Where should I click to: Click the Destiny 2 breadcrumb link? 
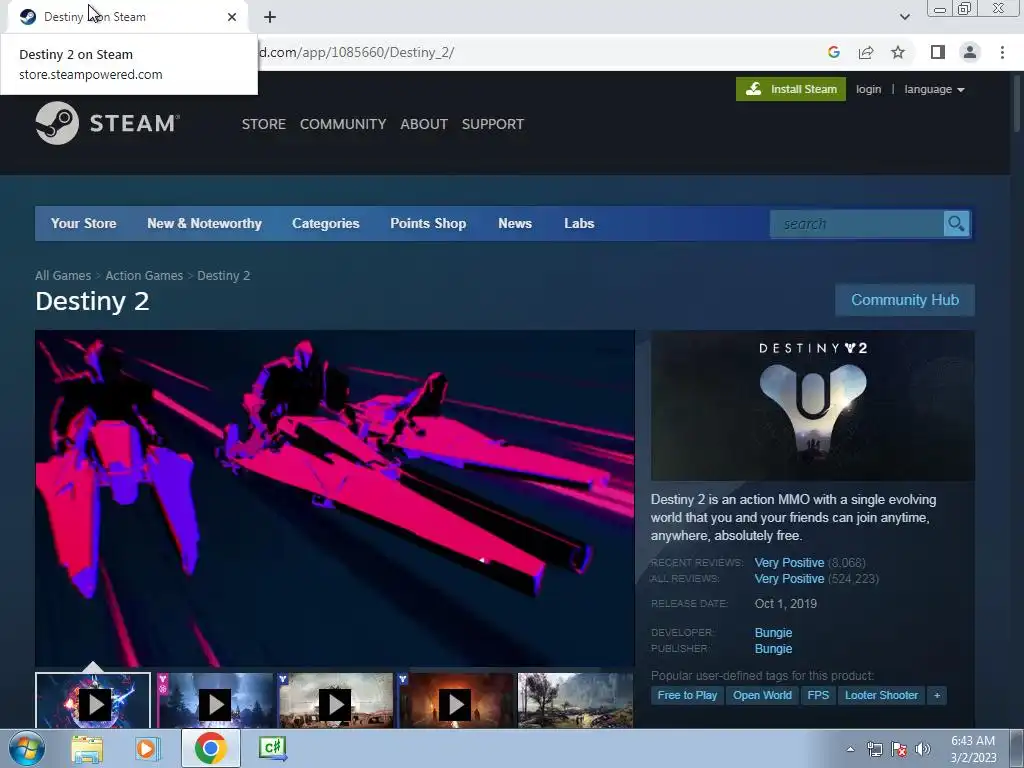[224, 276]
